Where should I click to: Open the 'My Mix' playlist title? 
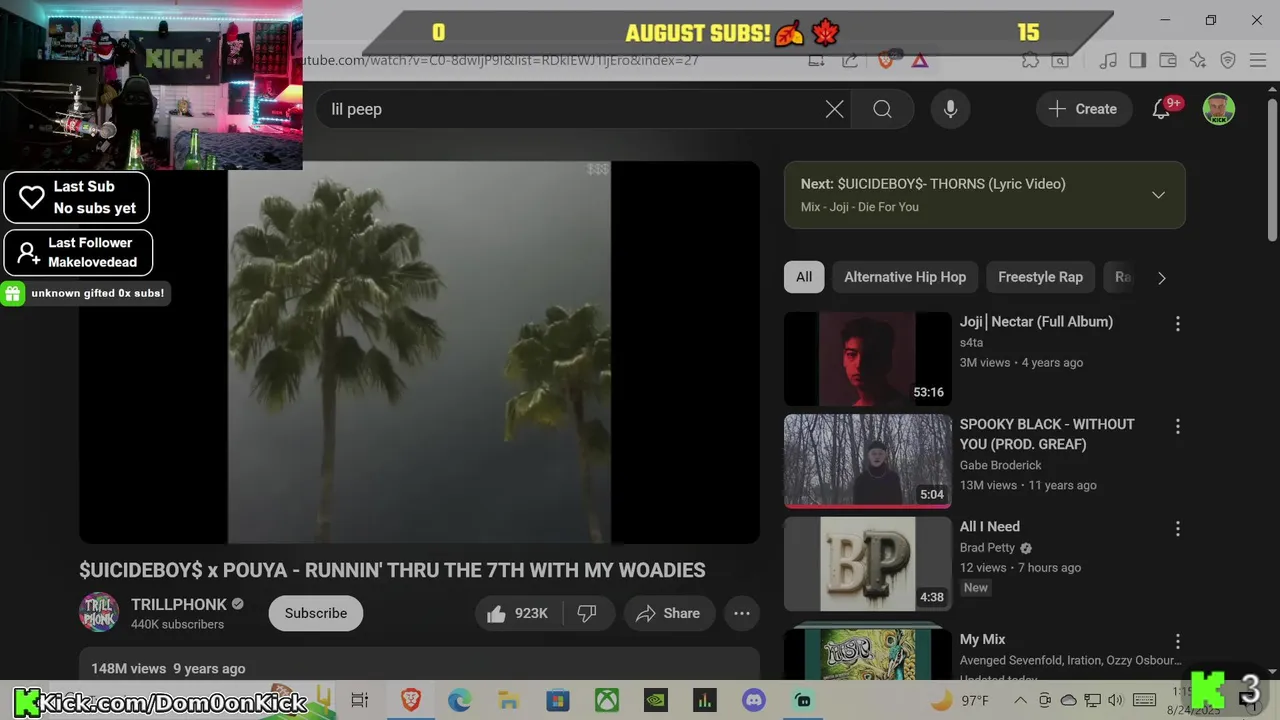(982, 639)
